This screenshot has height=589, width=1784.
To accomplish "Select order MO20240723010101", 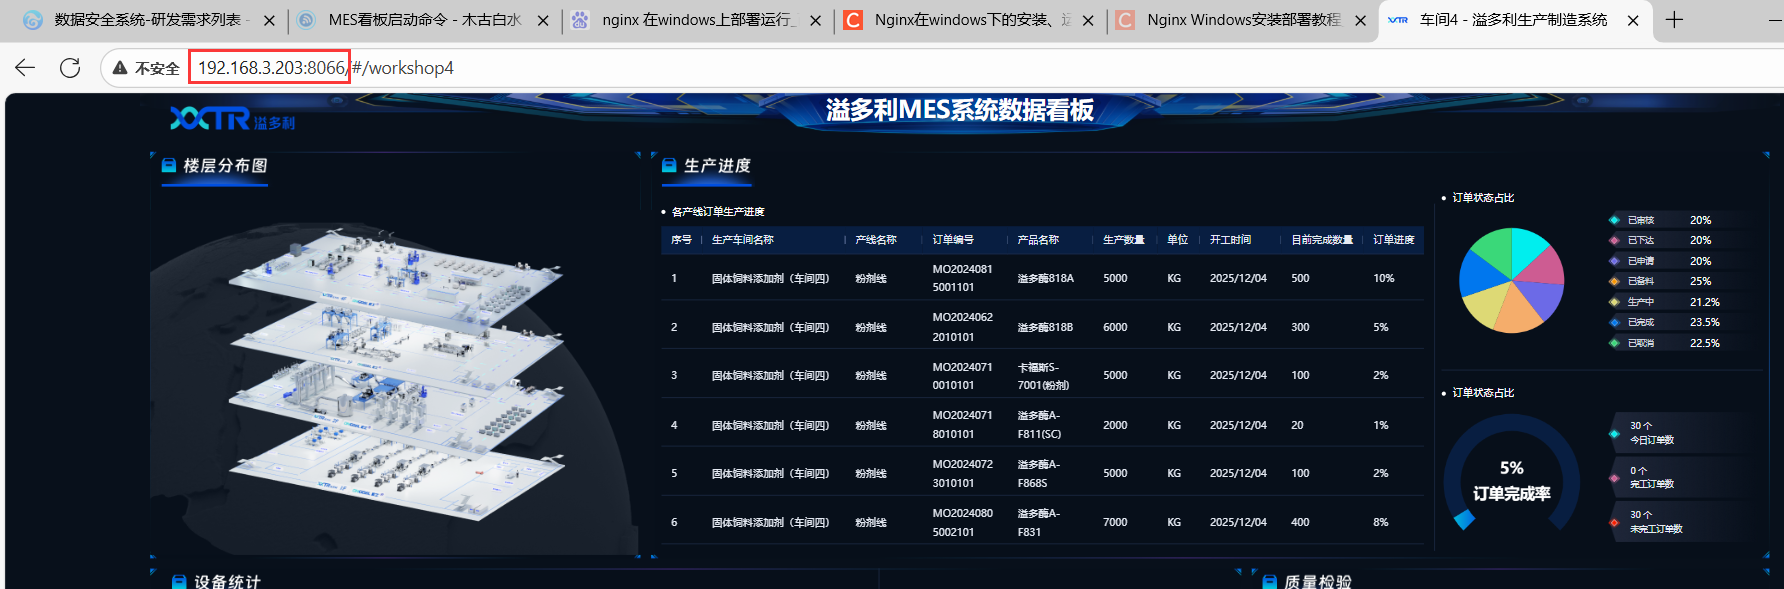I will [963, 473].
